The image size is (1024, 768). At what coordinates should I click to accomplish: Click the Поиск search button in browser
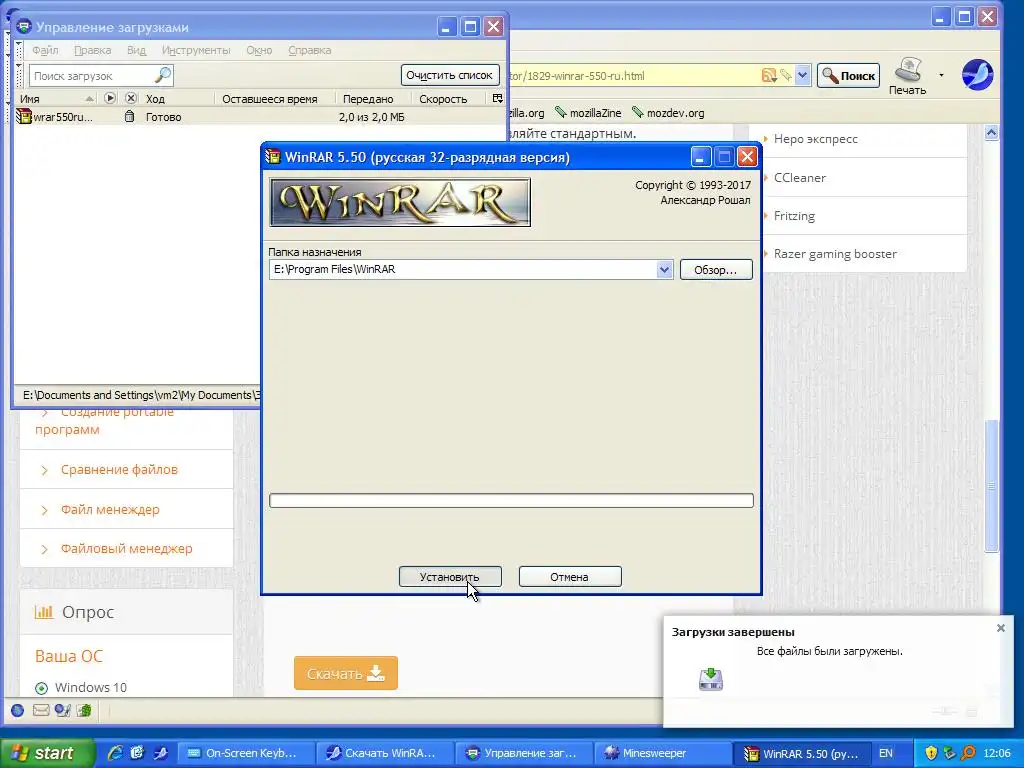[x=848, y=76]
